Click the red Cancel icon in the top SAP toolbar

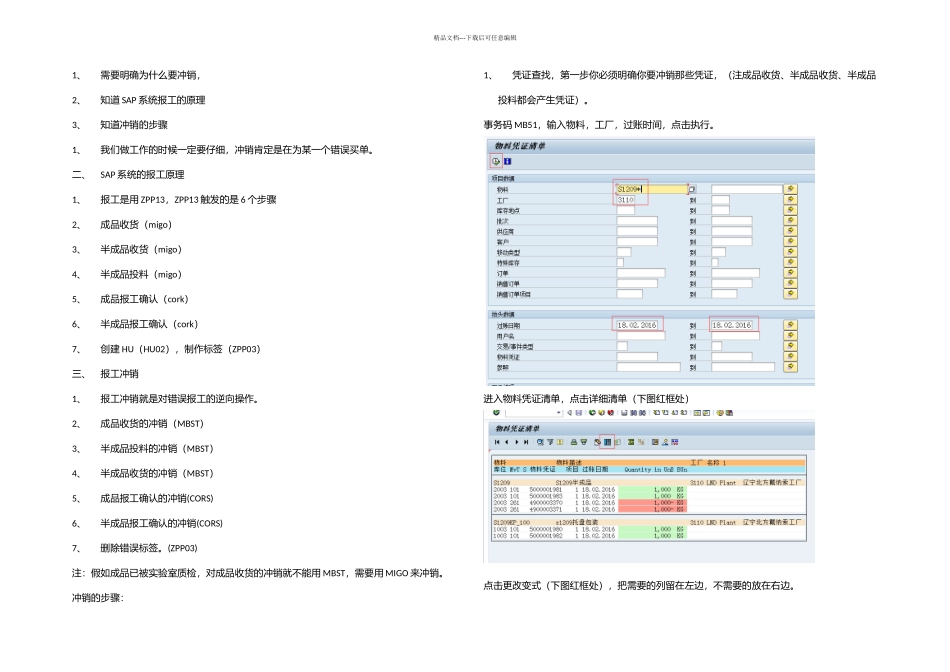(x=611, y=413)
